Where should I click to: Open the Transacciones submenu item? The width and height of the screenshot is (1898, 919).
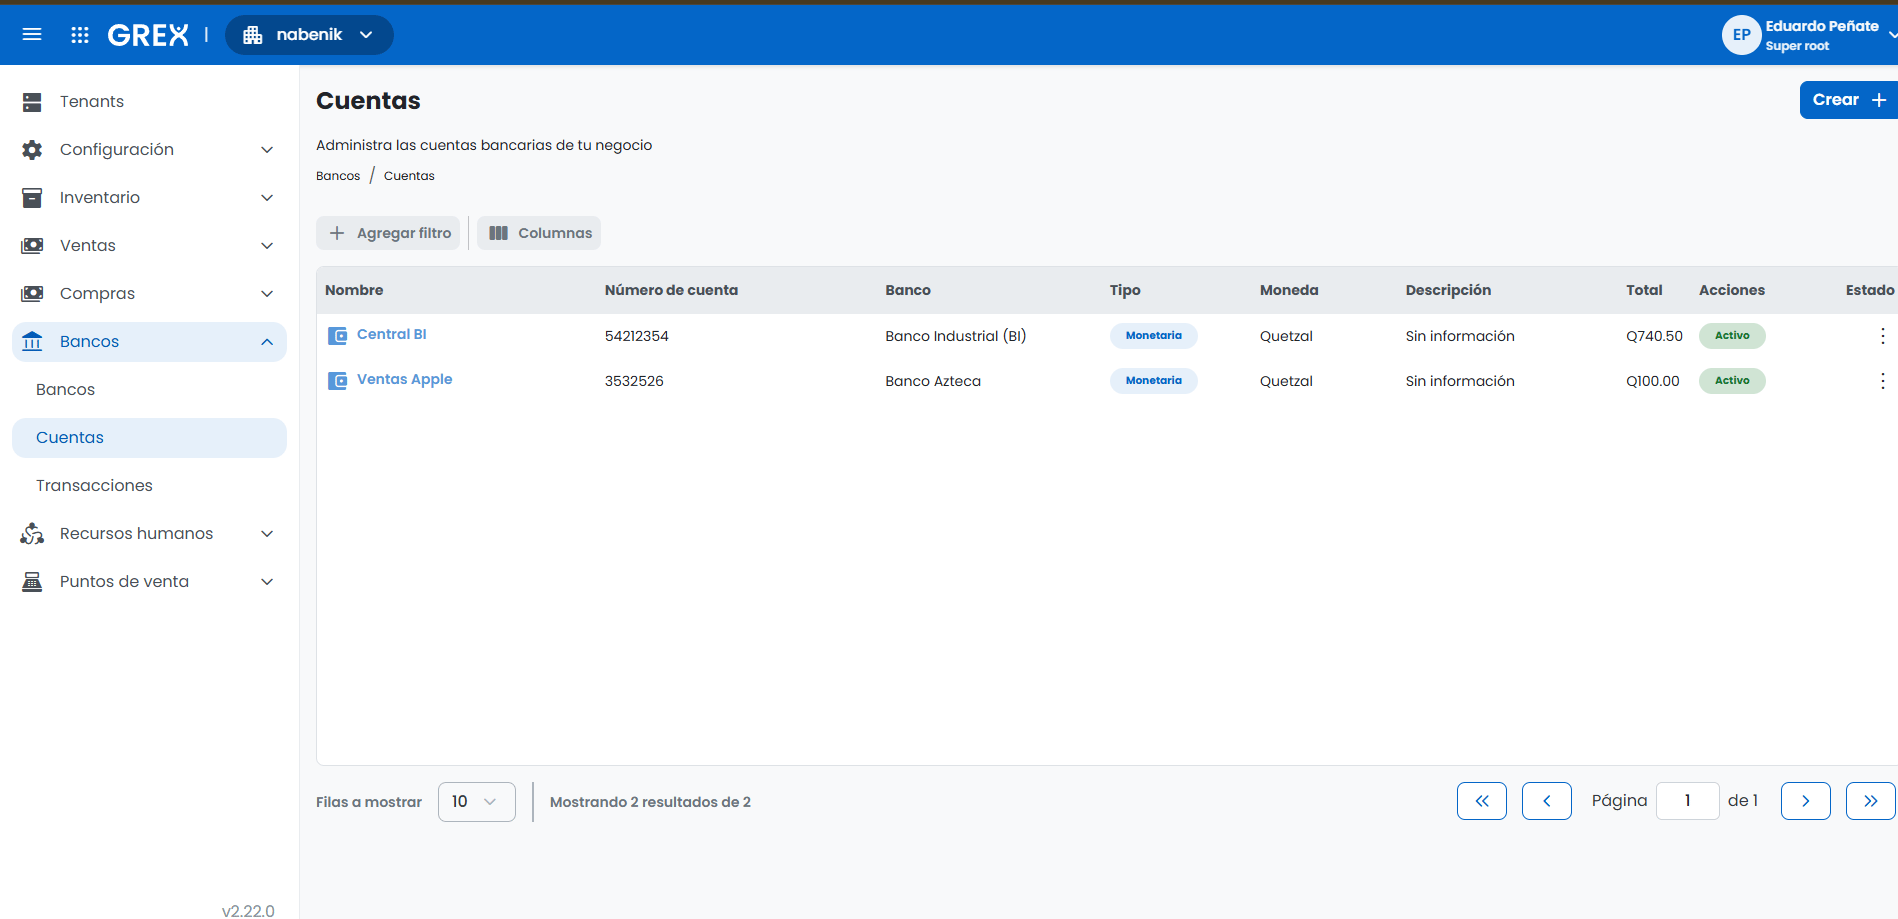click(149, 486)
